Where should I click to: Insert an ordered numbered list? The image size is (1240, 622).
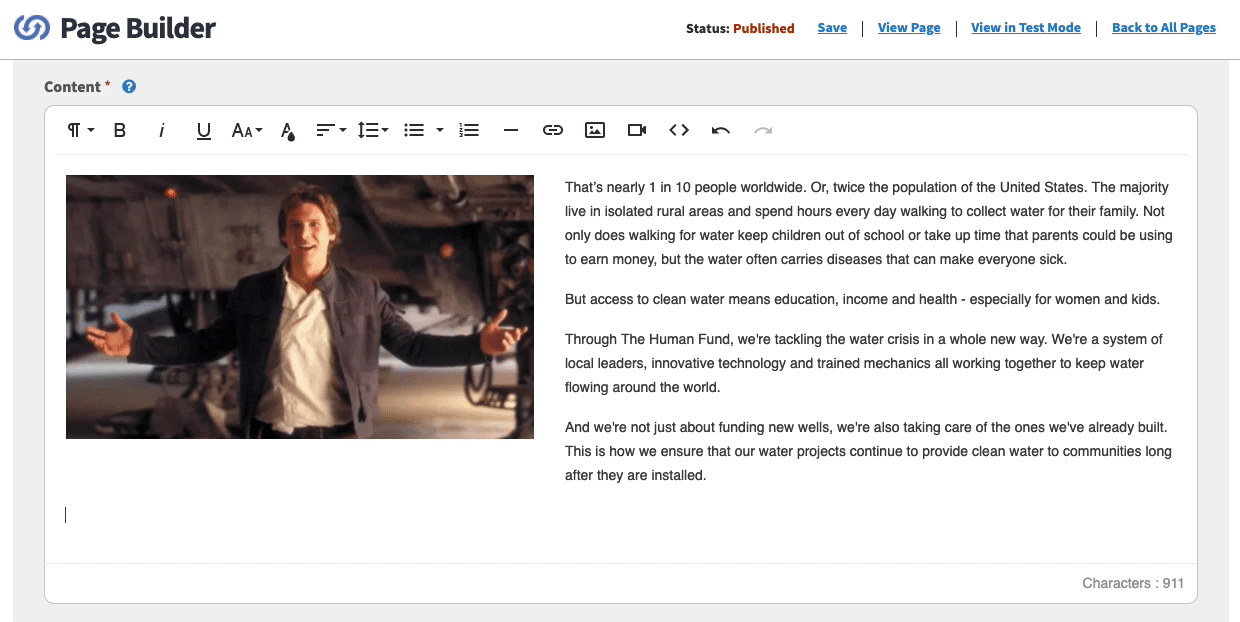tap(469, 130)
